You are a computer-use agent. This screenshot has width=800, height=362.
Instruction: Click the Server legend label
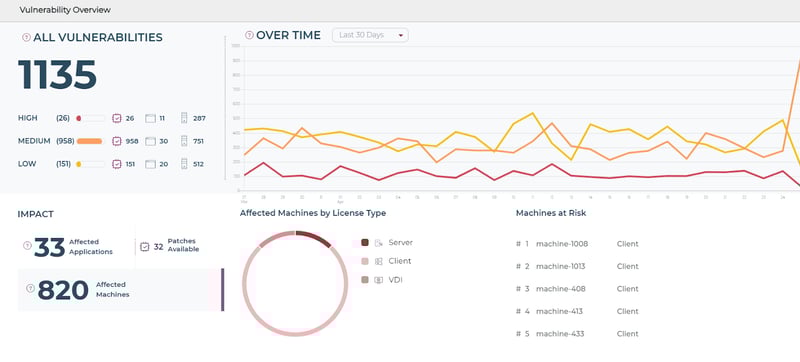click(x=401, y=242)
